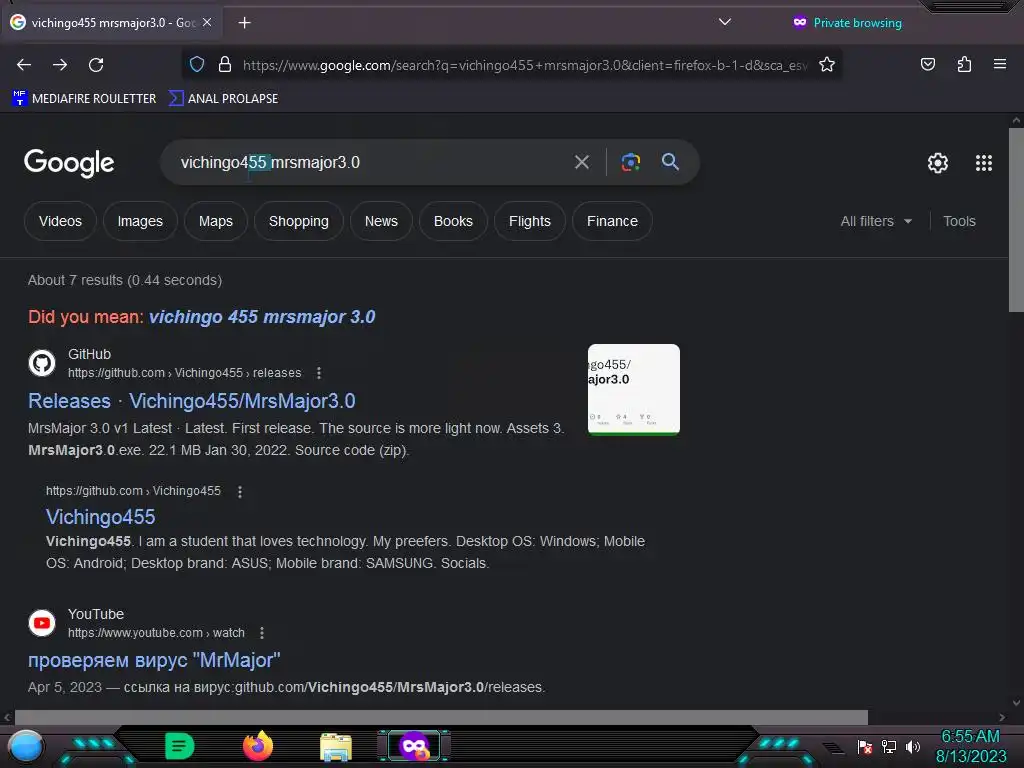1024x768 pixels.
Task: Go back to the previous page
Action: pyautogui.click(x=24, y=65)
